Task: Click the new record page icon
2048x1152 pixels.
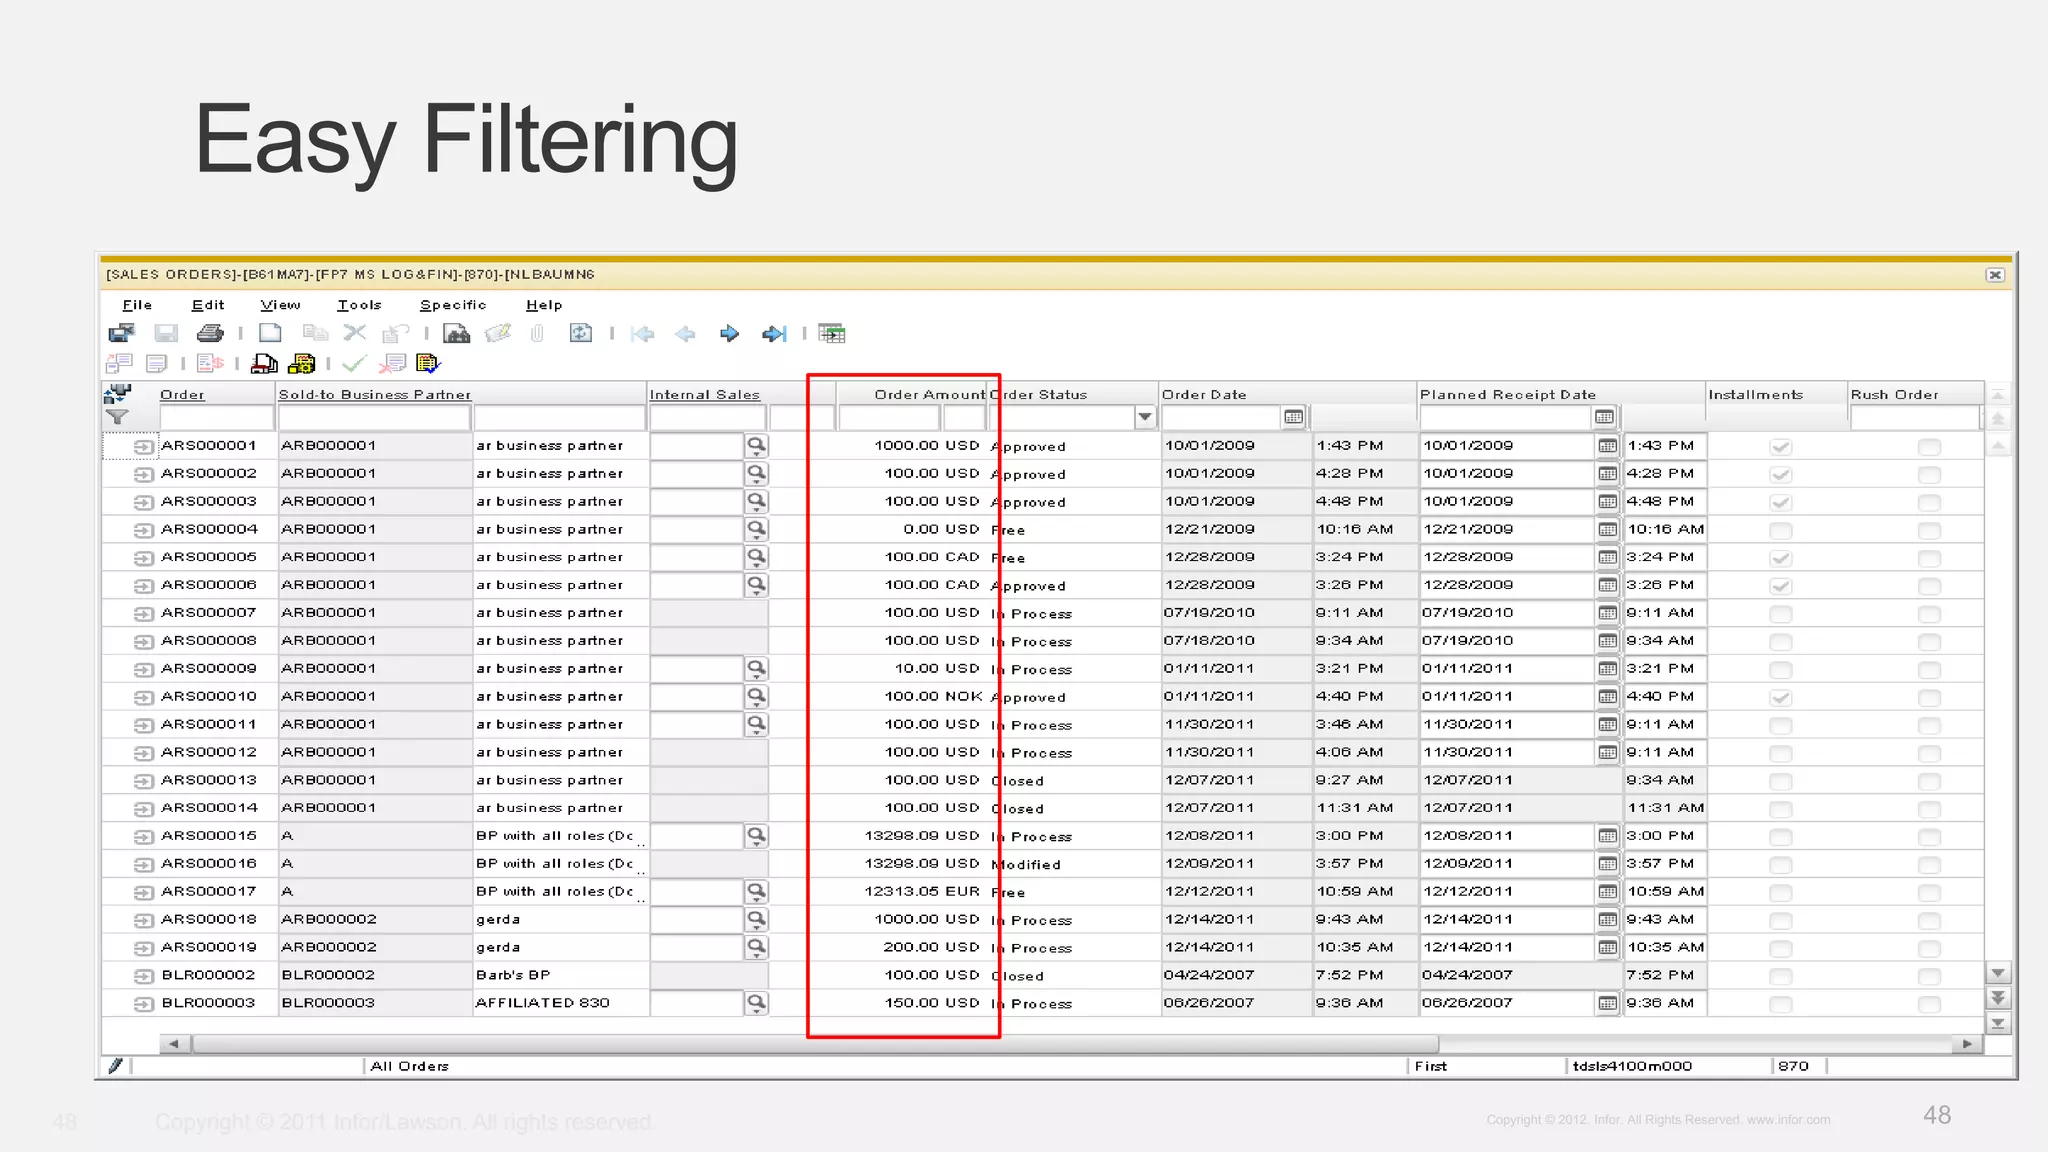Action: [270, 333]
